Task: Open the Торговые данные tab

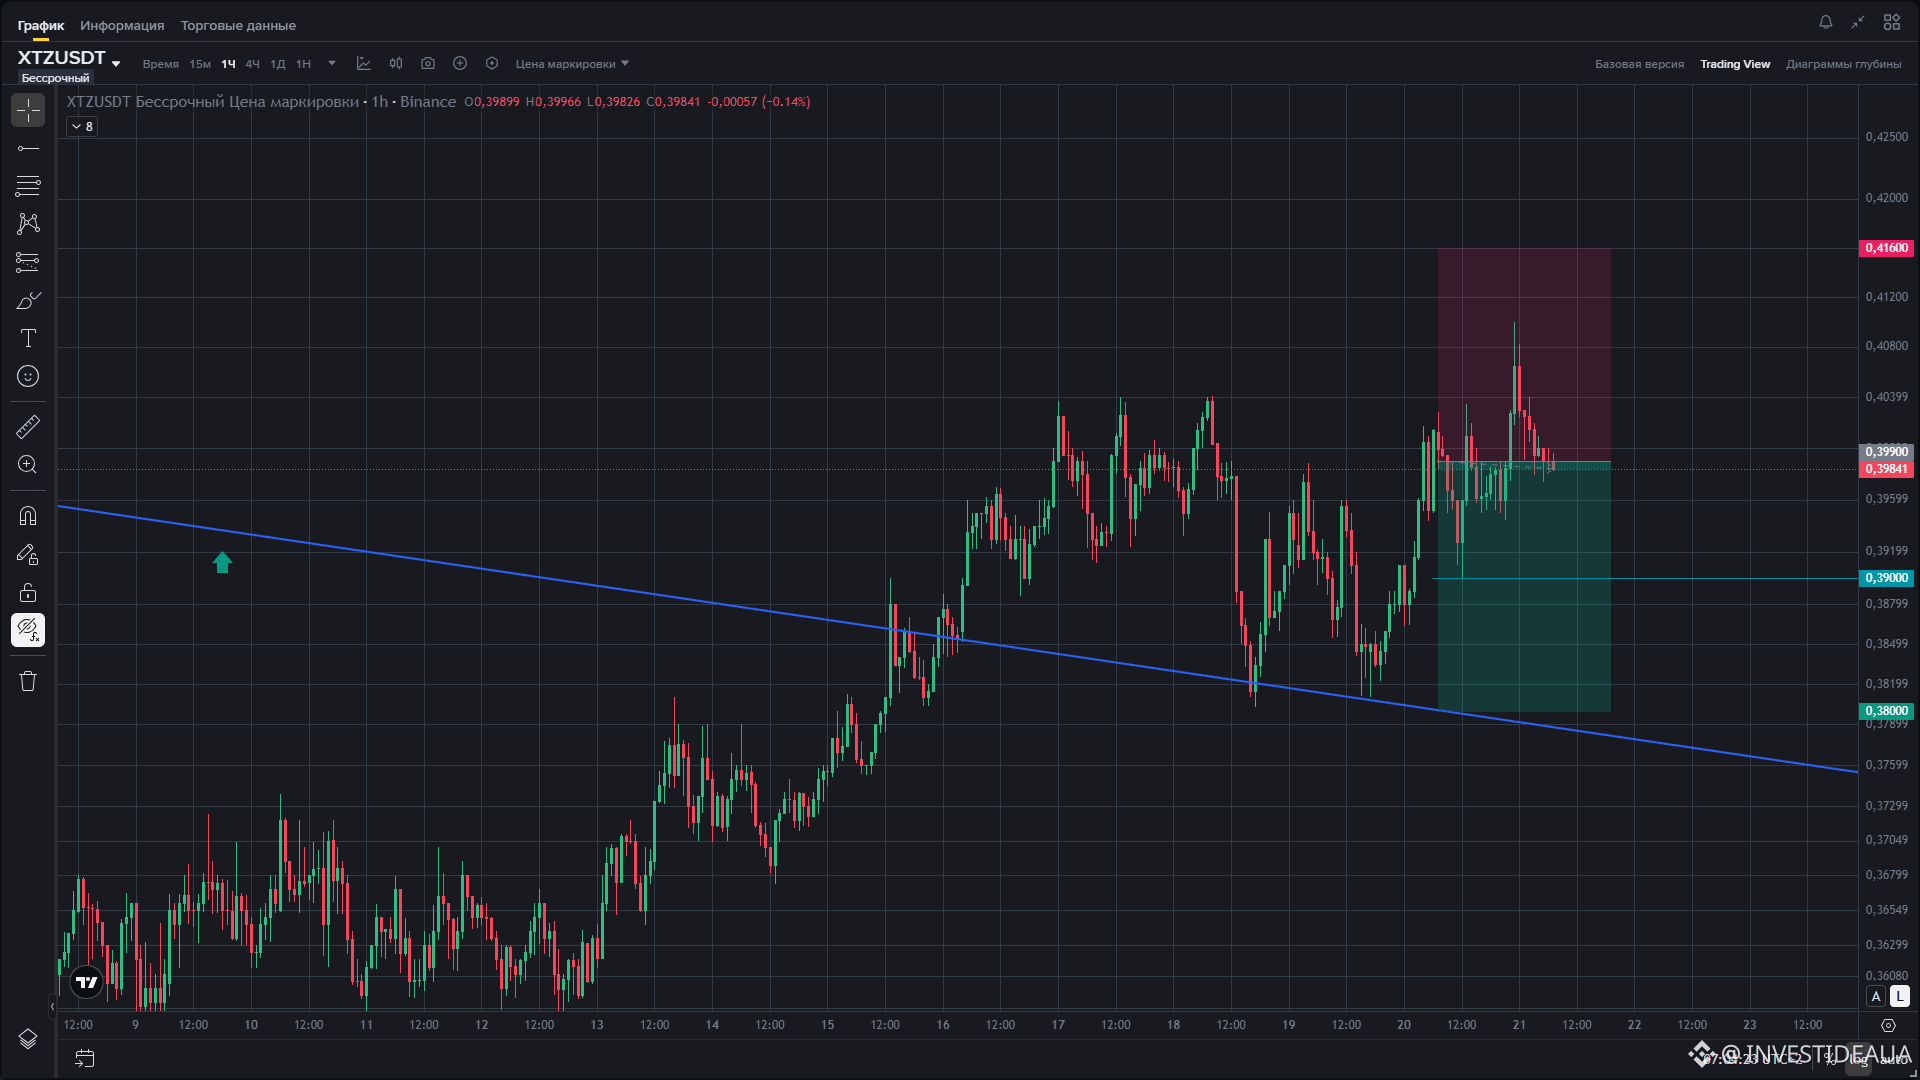Action: [x=238, y=25]
